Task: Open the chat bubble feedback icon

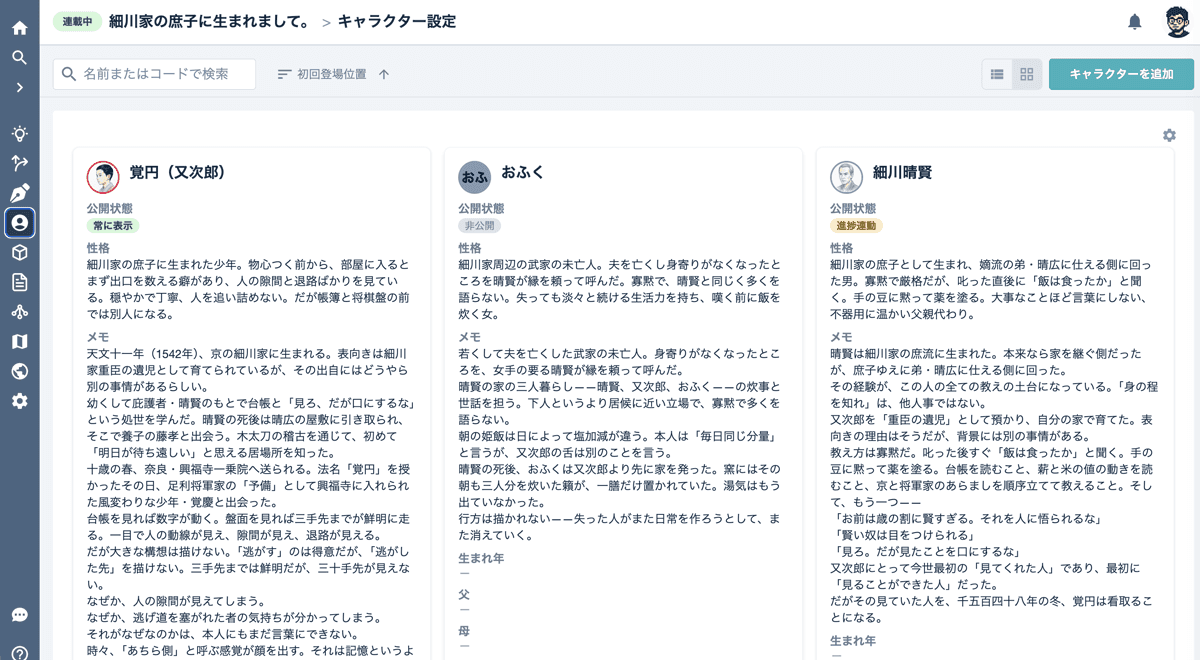Action: click(x=19, y=615)
